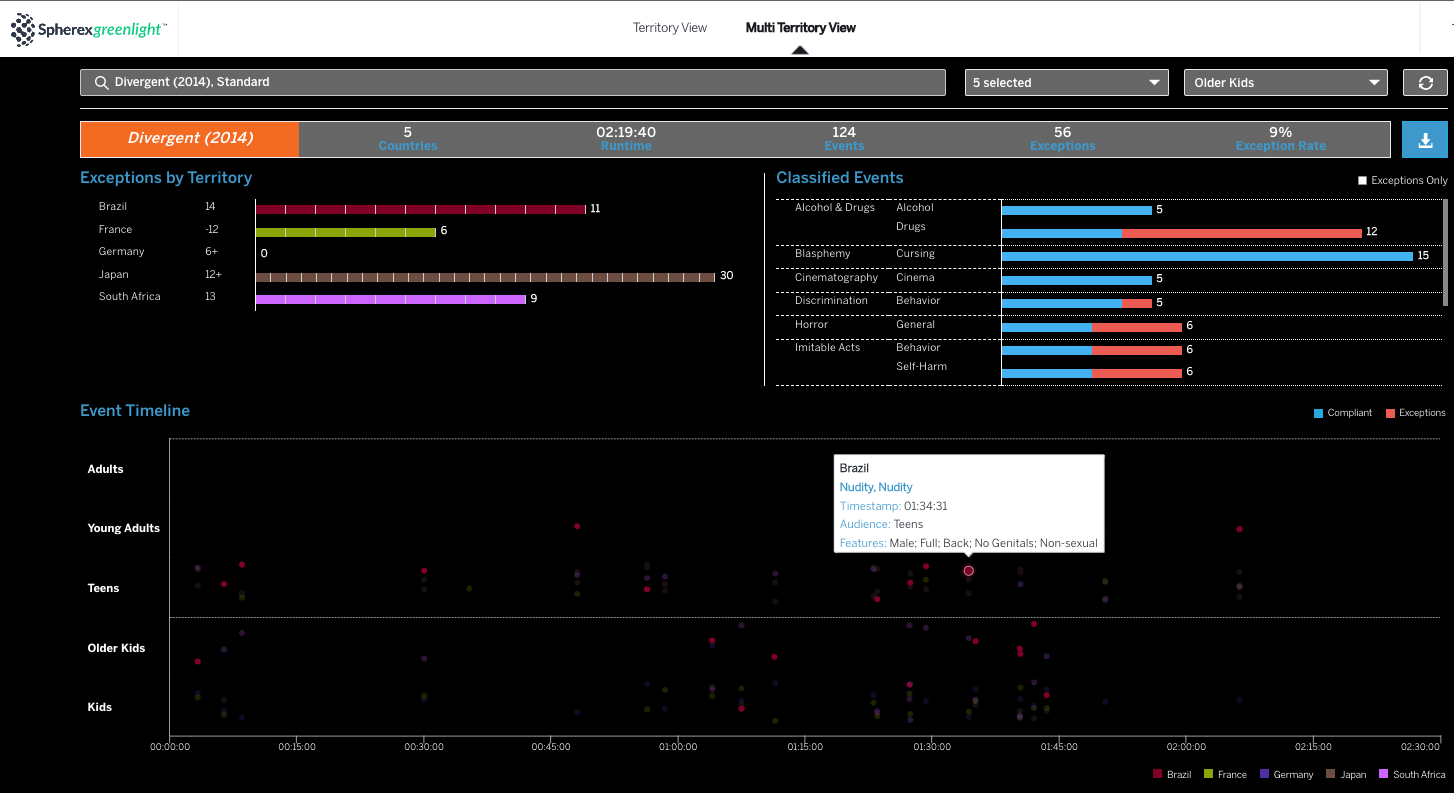This screenshot has width=1454, height=793.
Task: Click the Brazil territory label in Exceptions by Territory
Action: 113,207
